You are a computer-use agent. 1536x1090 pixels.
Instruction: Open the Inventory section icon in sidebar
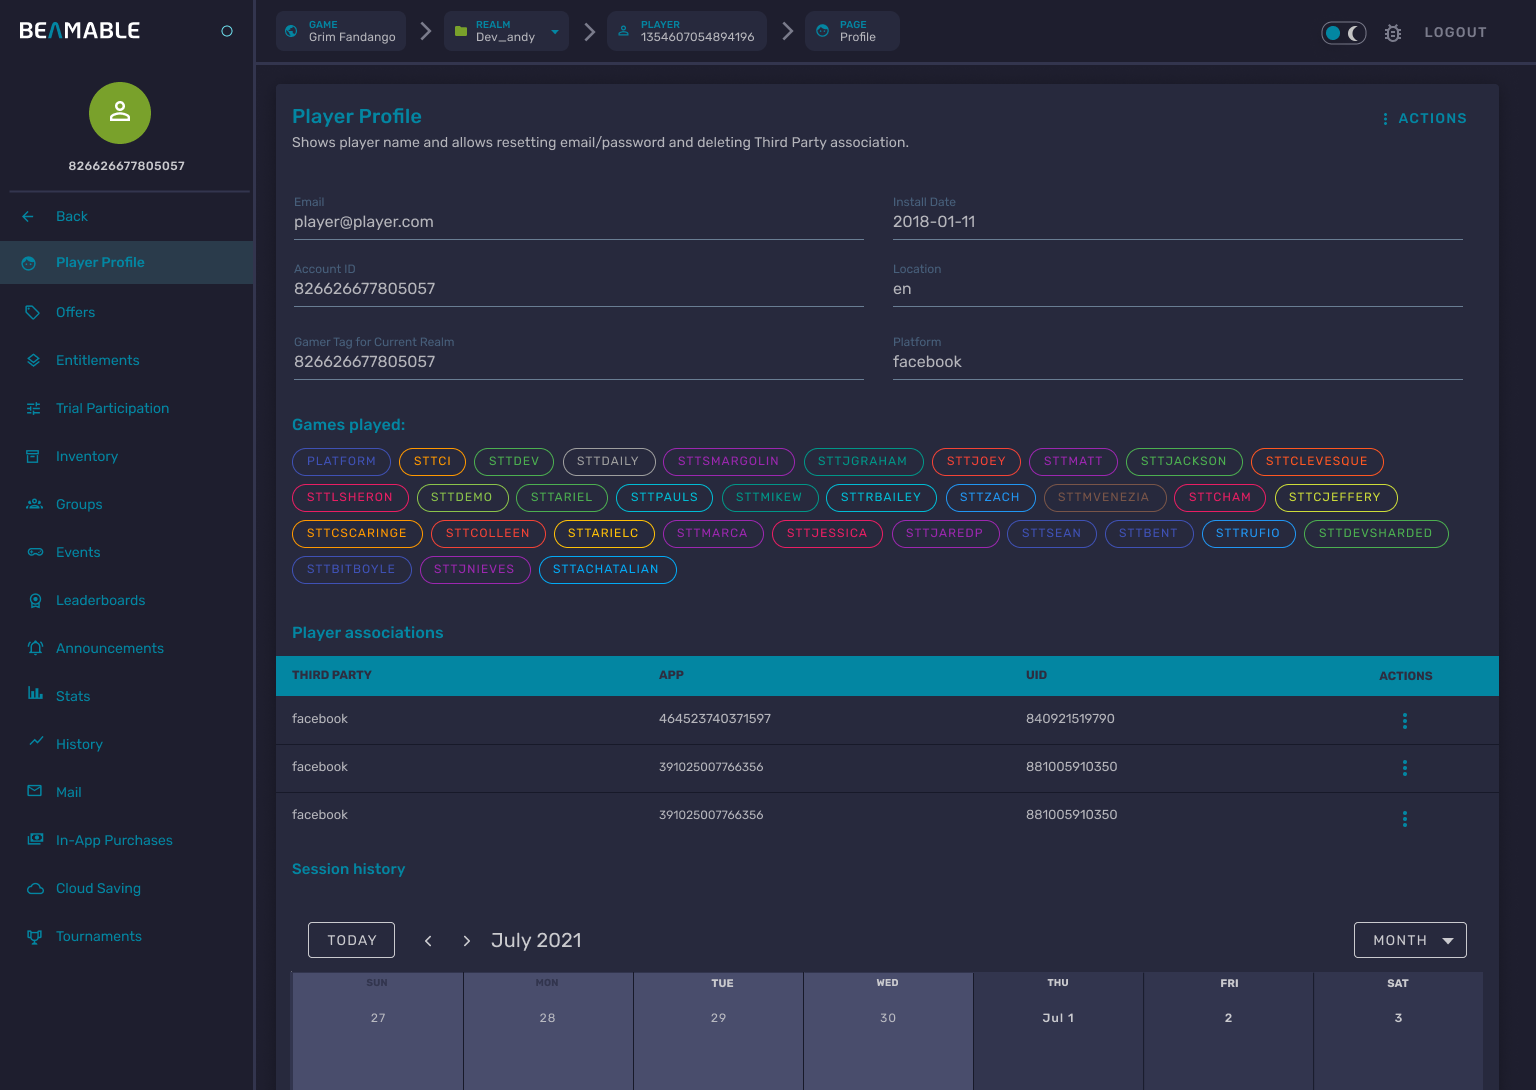(34, 456)
